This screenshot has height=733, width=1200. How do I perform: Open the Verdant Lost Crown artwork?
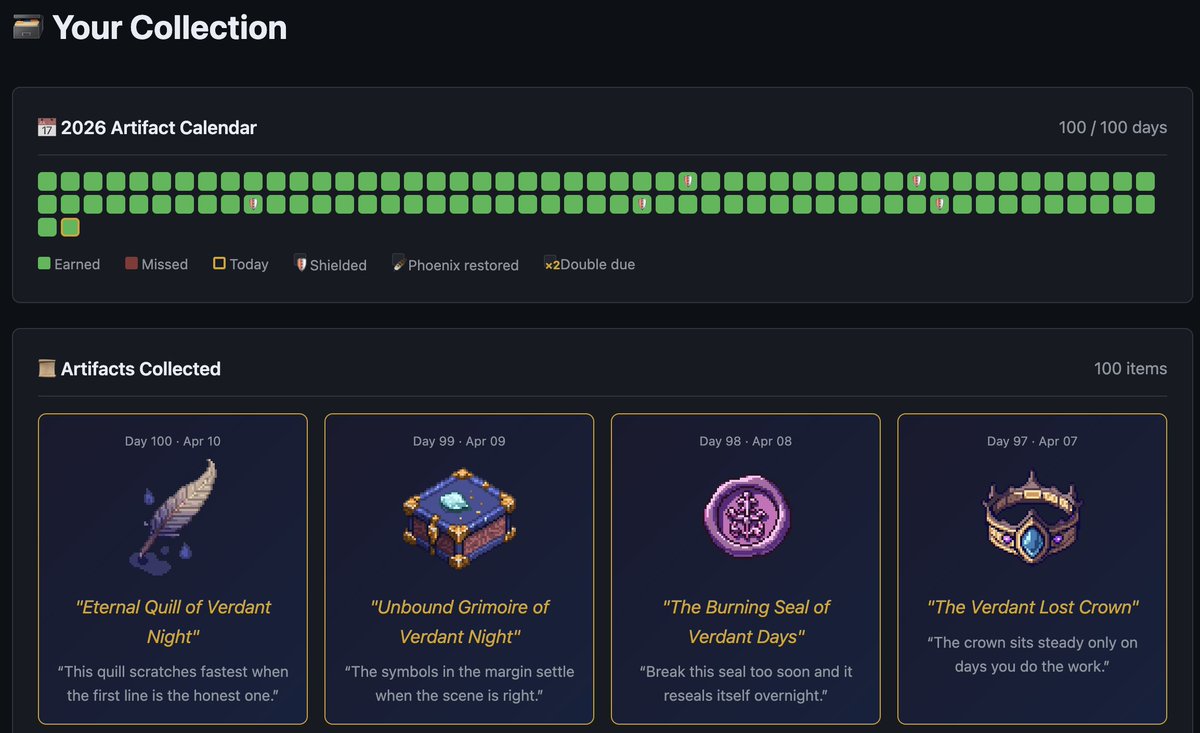coord(1032,518)
